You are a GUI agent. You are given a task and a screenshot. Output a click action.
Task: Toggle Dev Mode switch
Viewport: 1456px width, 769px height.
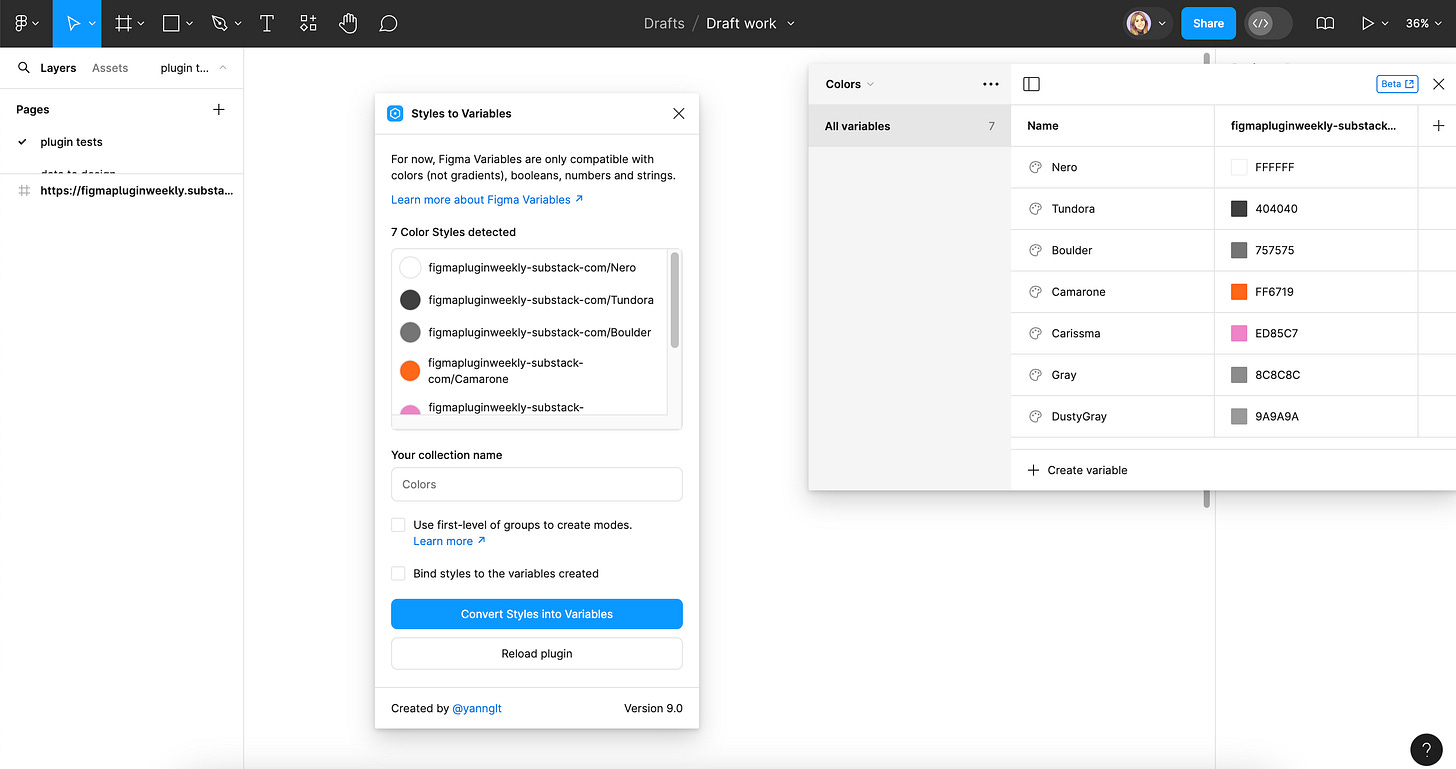click(1269, 23)
